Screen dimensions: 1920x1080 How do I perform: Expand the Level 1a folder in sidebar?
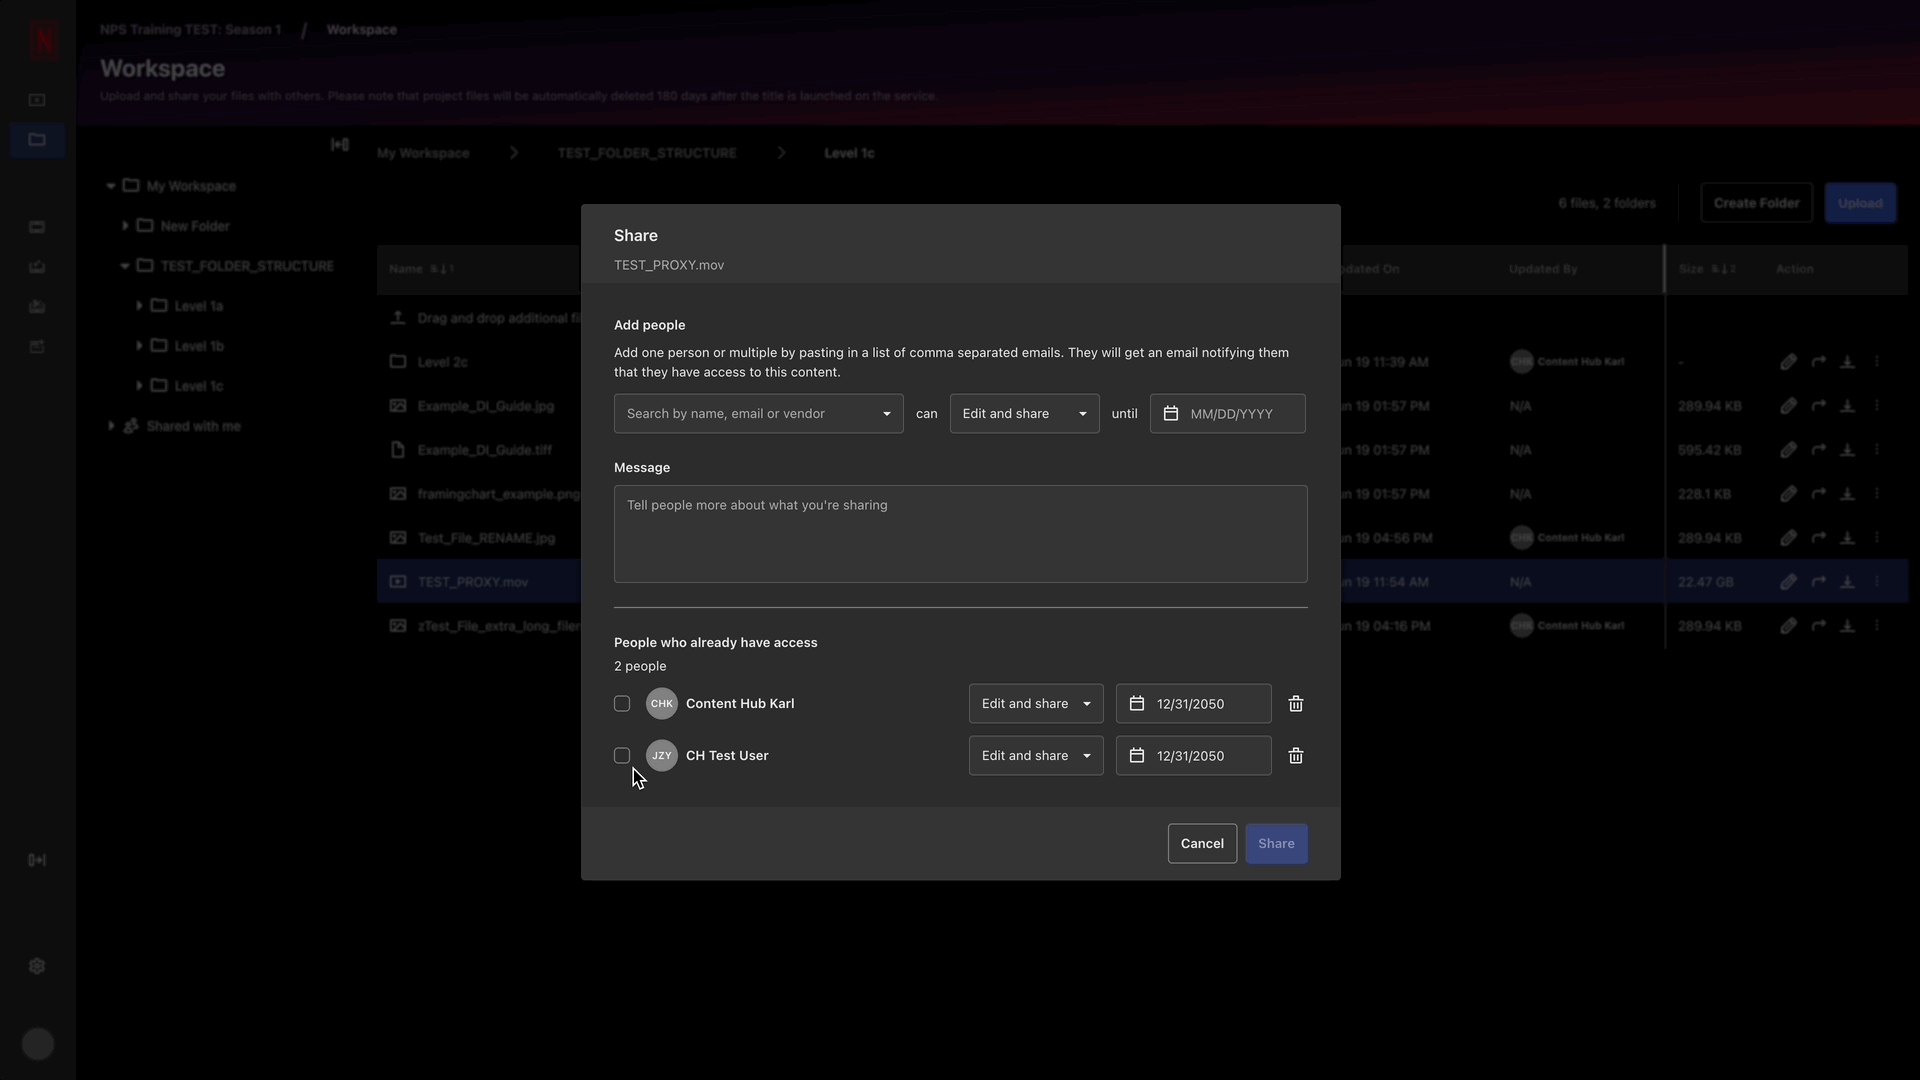pyautogui.click(x=140, y=305)
